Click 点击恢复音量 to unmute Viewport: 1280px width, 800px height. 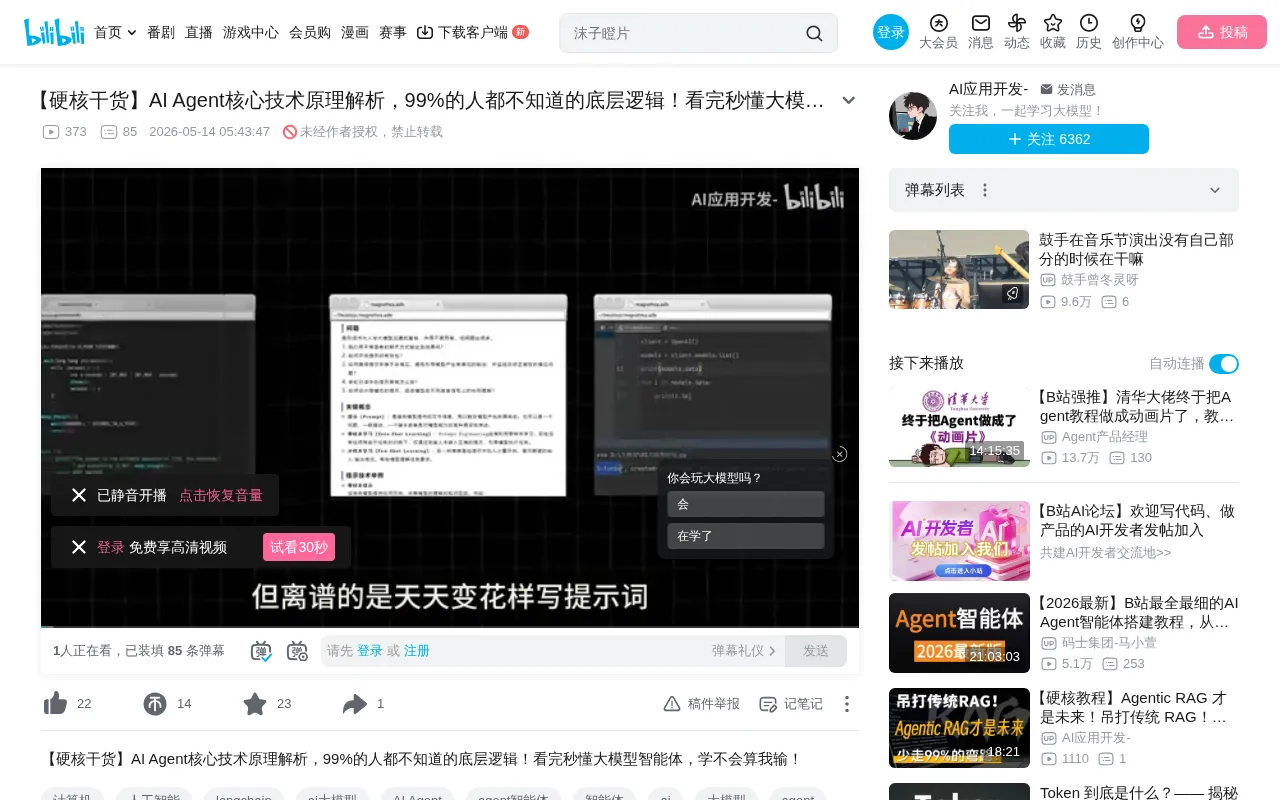[x=221, y=495]
